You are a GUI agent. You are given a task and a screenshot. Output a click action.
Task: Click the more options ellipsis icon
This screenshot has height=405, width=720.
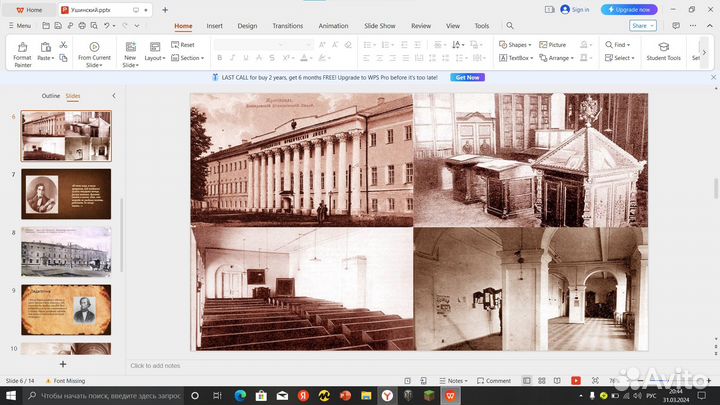point(692,26)
